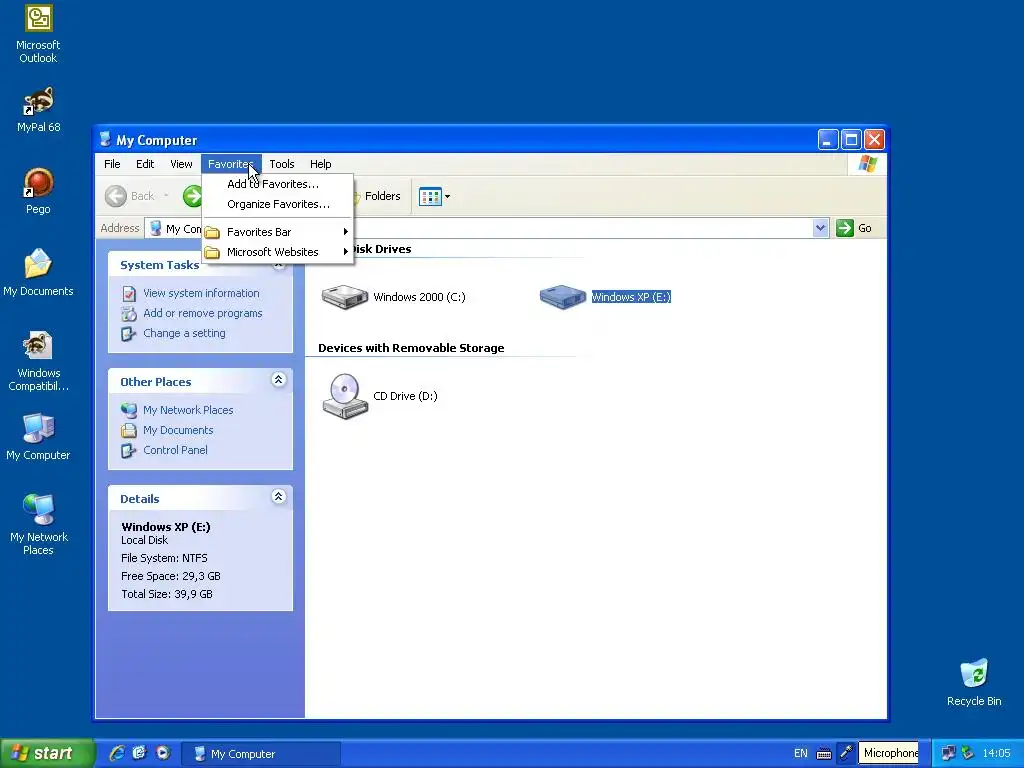This screenshot has height=768, width=1024.
Task: Collapse the Other Places panel
Action: click(x=278, y=380)
